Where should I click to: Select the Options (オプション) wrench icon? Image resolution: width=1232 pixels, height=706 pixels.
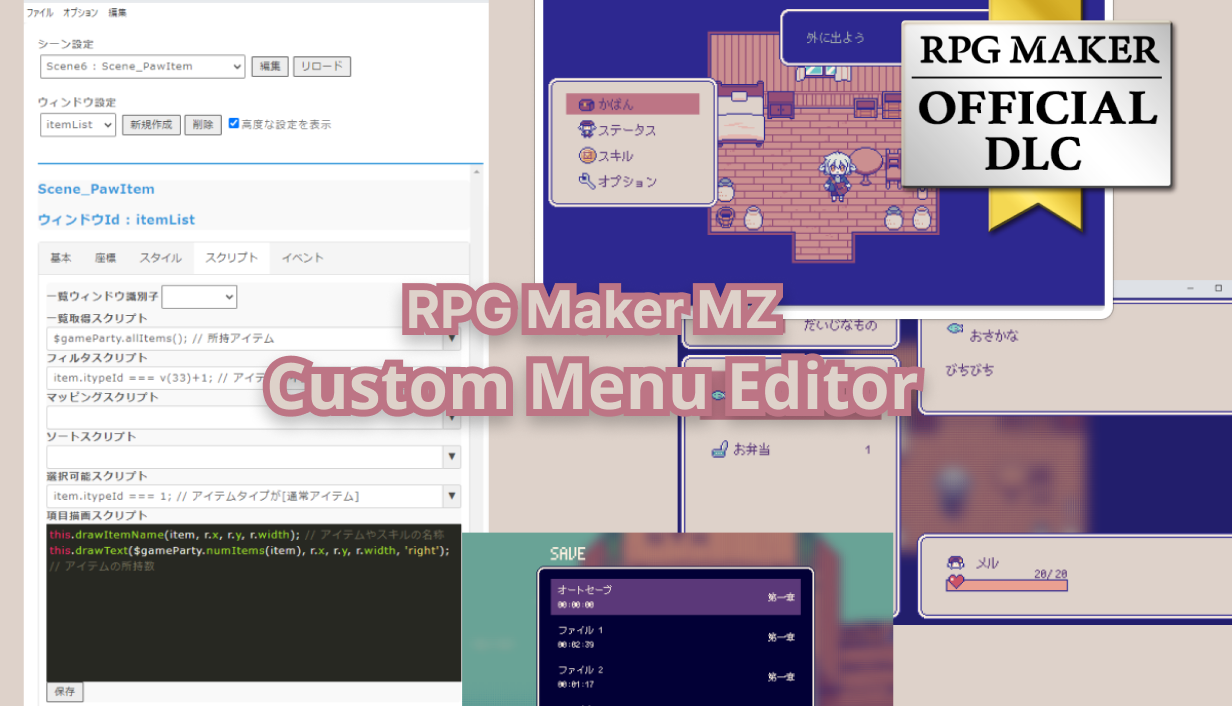click(x=587, y=182)
